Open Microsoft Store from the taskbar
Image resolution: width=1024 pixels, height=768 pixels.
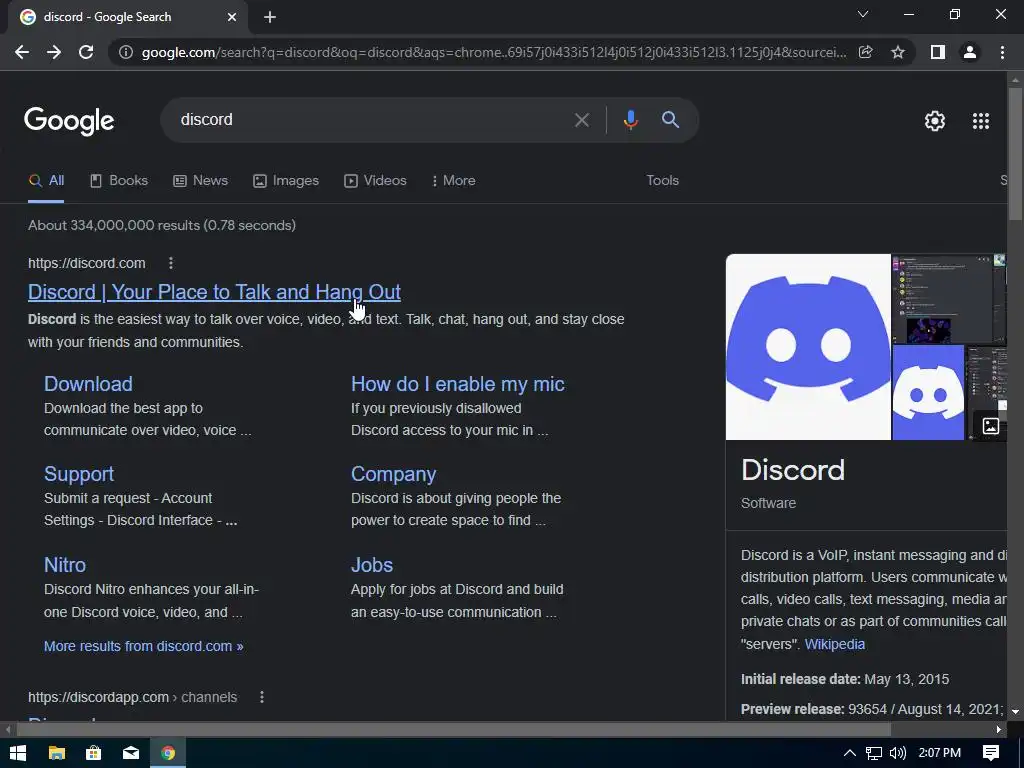pos(93,753)
